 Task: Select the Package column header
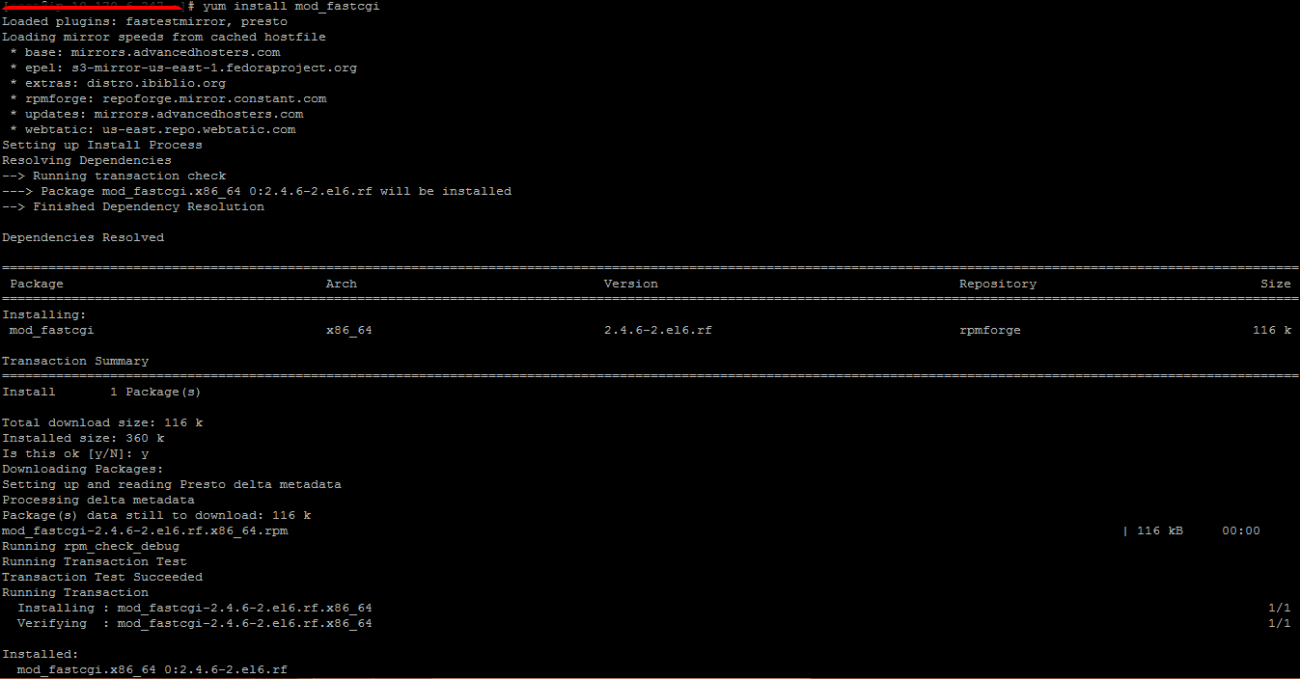pyautogui.click(x=36, y=283)
